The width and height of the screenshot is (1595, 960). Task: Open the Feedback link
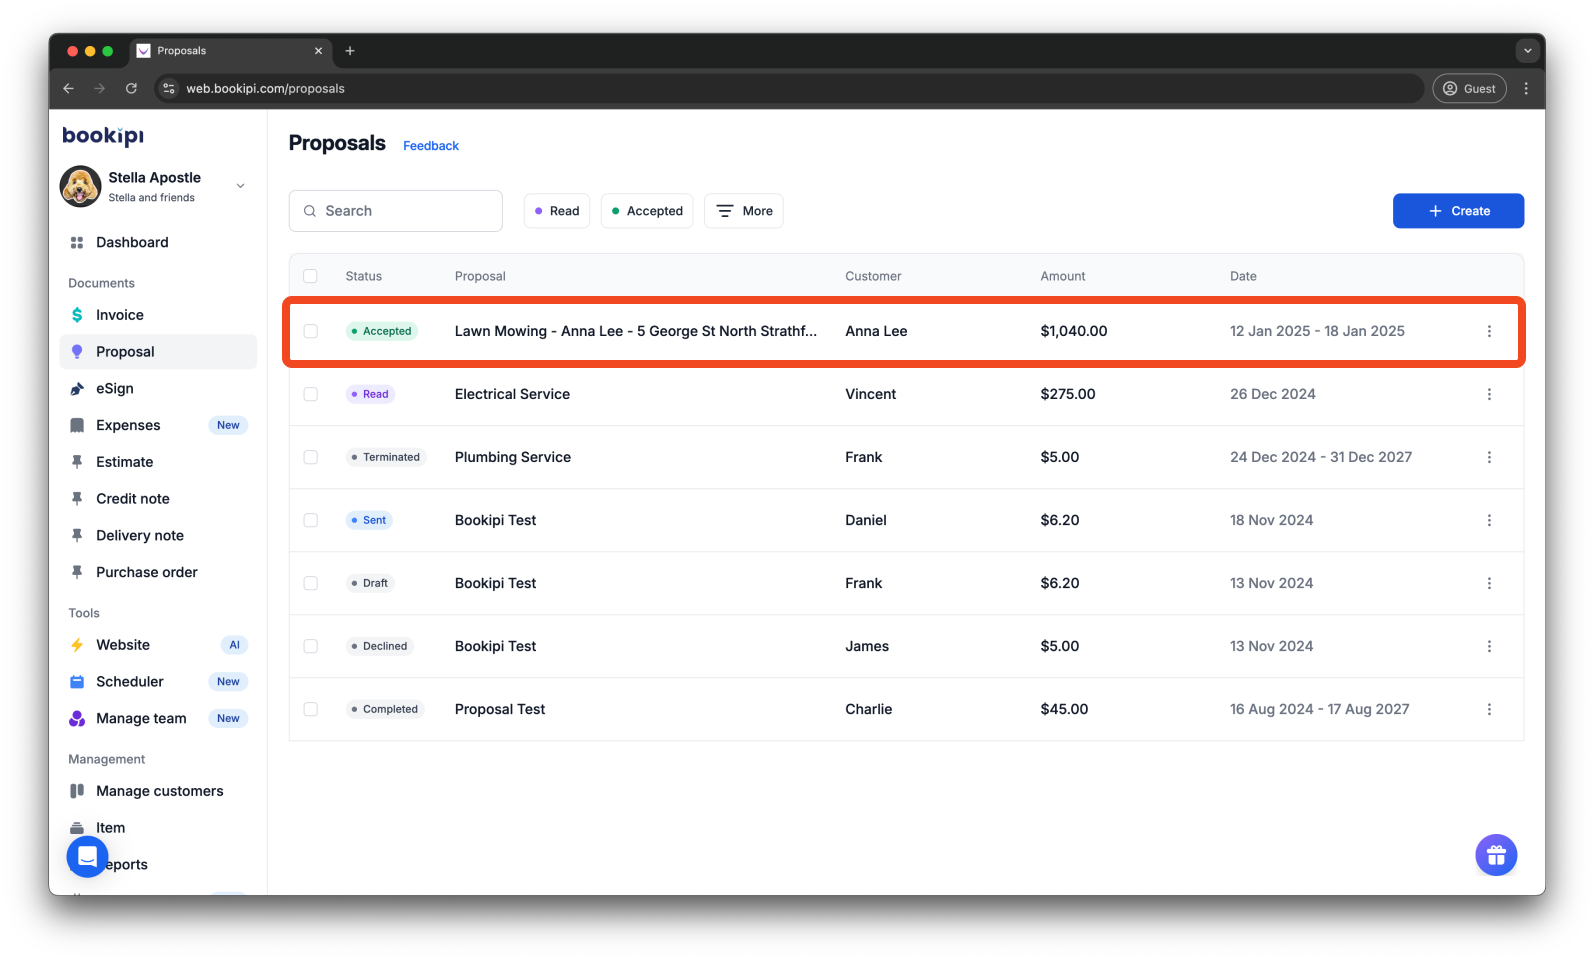pos(431,146)
